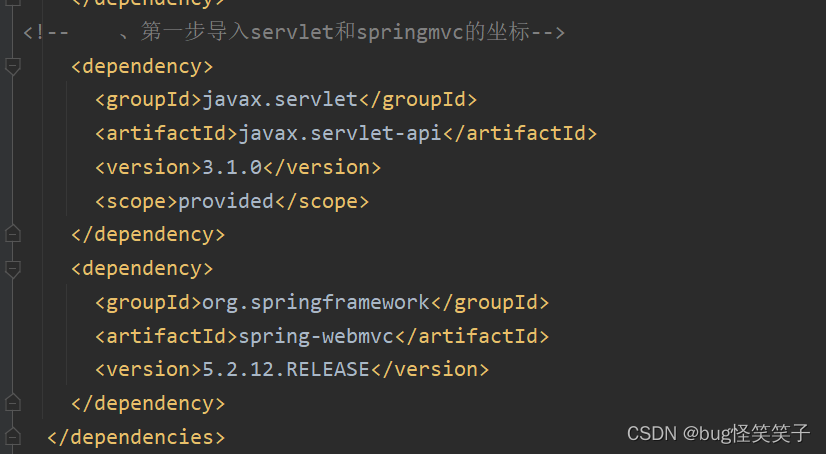The width and height of the screenshot is (826, 454).
Task: Collapse fold marker beside javax.servlet <dependency> opening tag
Action: [13, 66]
